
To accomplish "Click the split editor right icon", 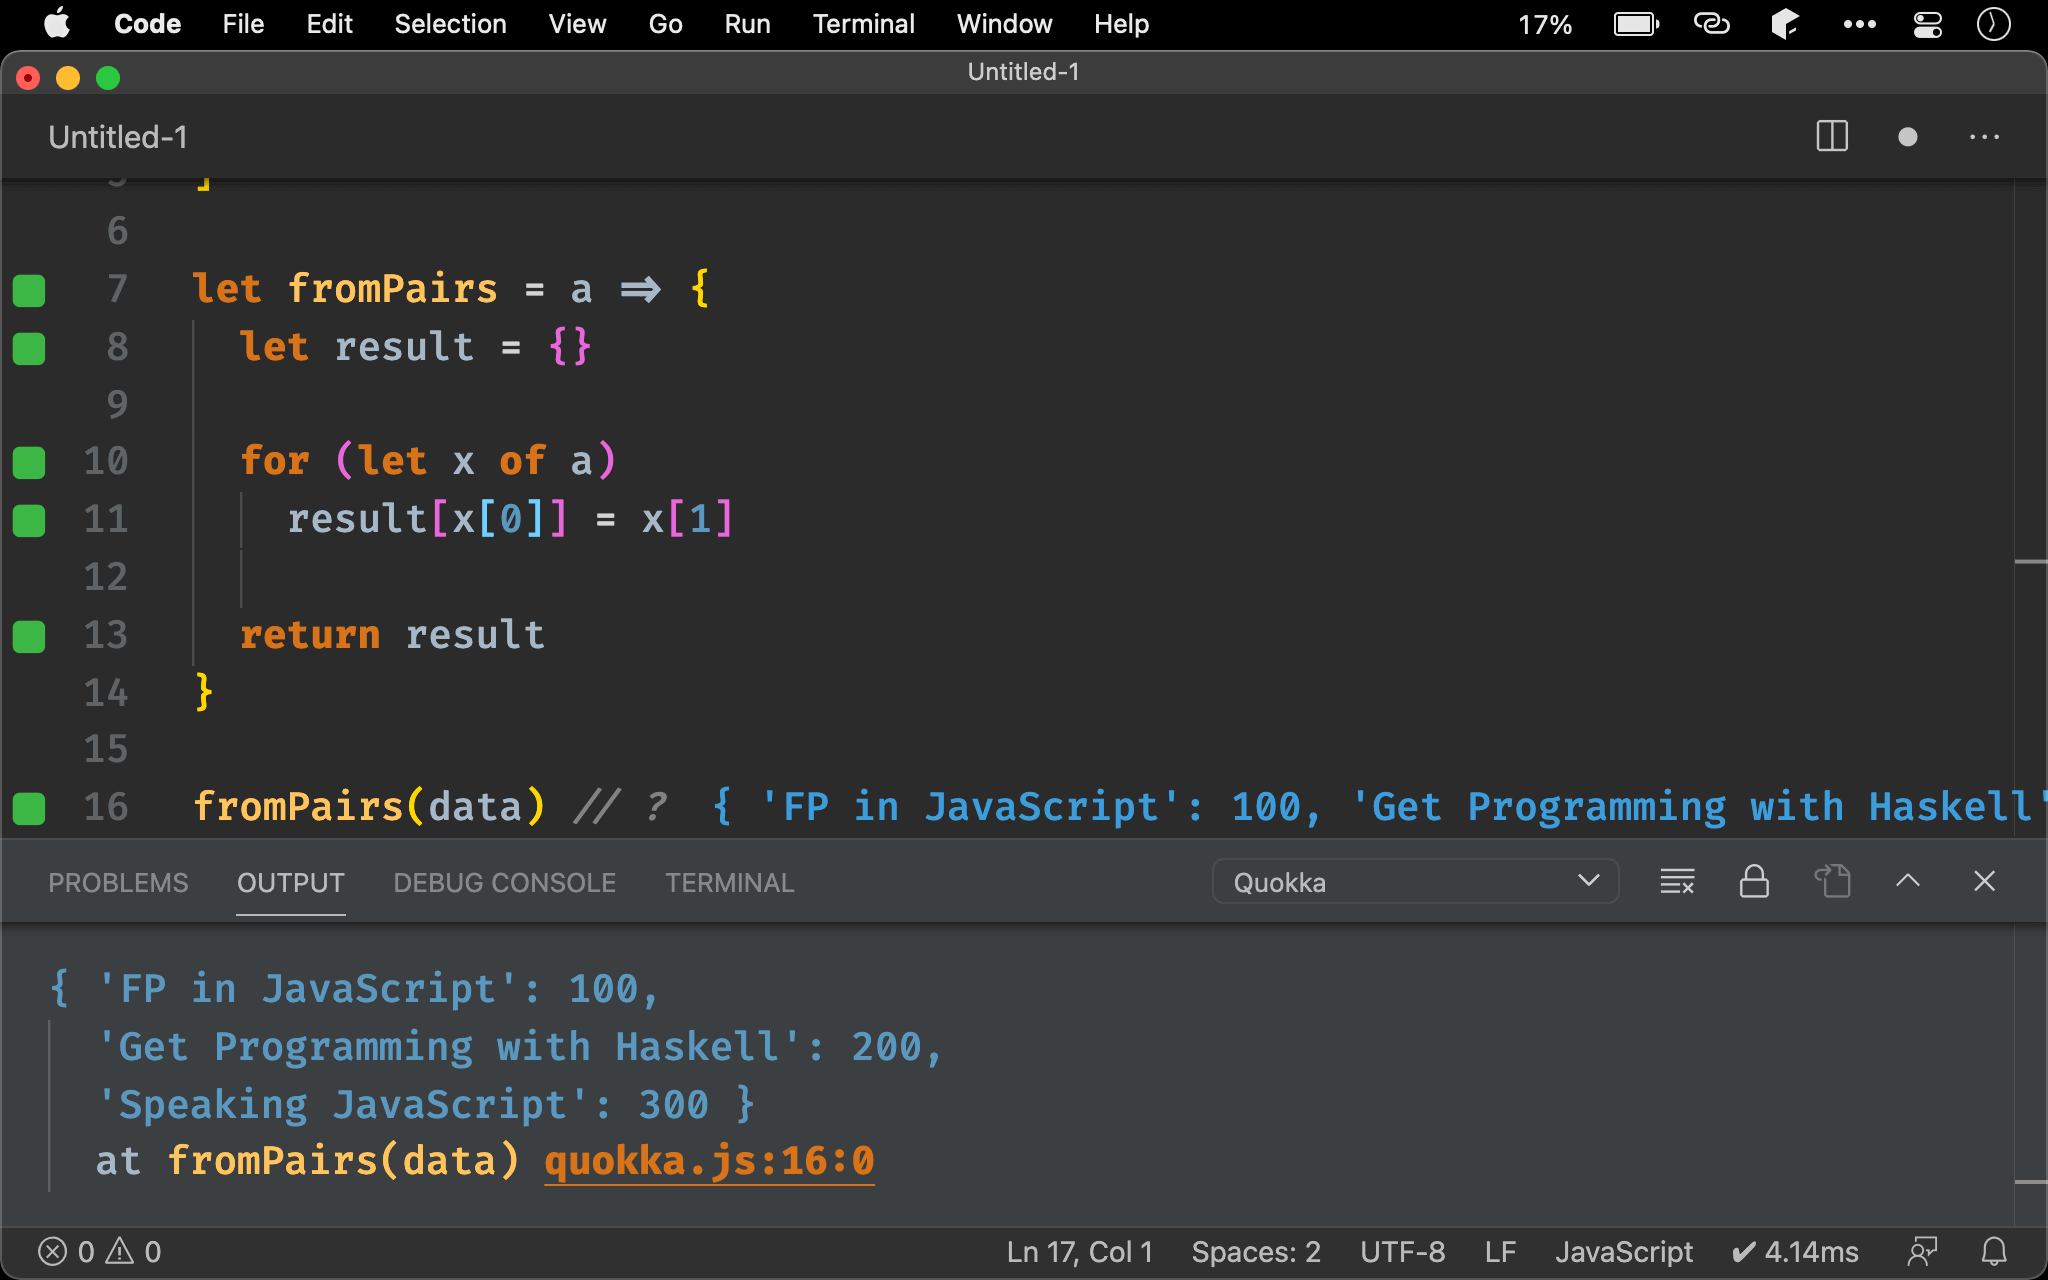I will 1832,136.
